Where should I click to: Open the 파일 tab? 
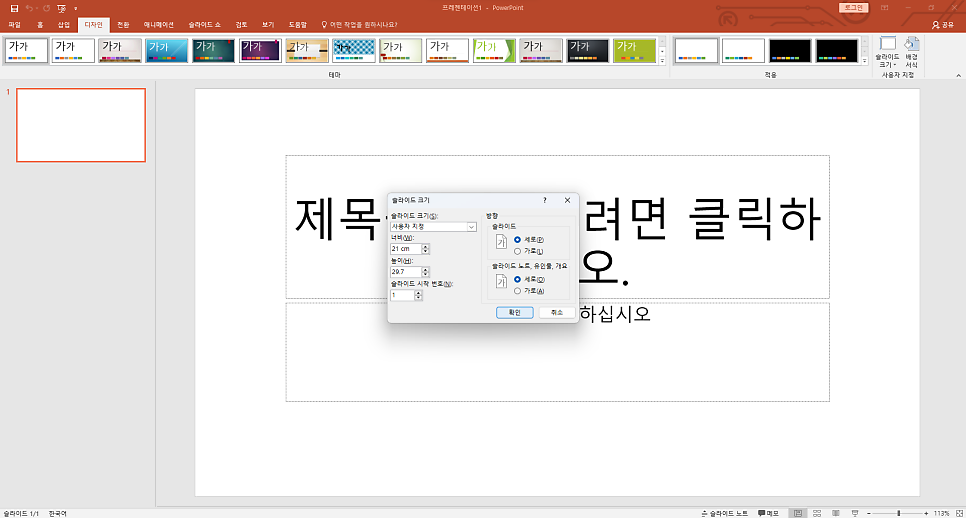pyautogui.click(x=15, y=25)
